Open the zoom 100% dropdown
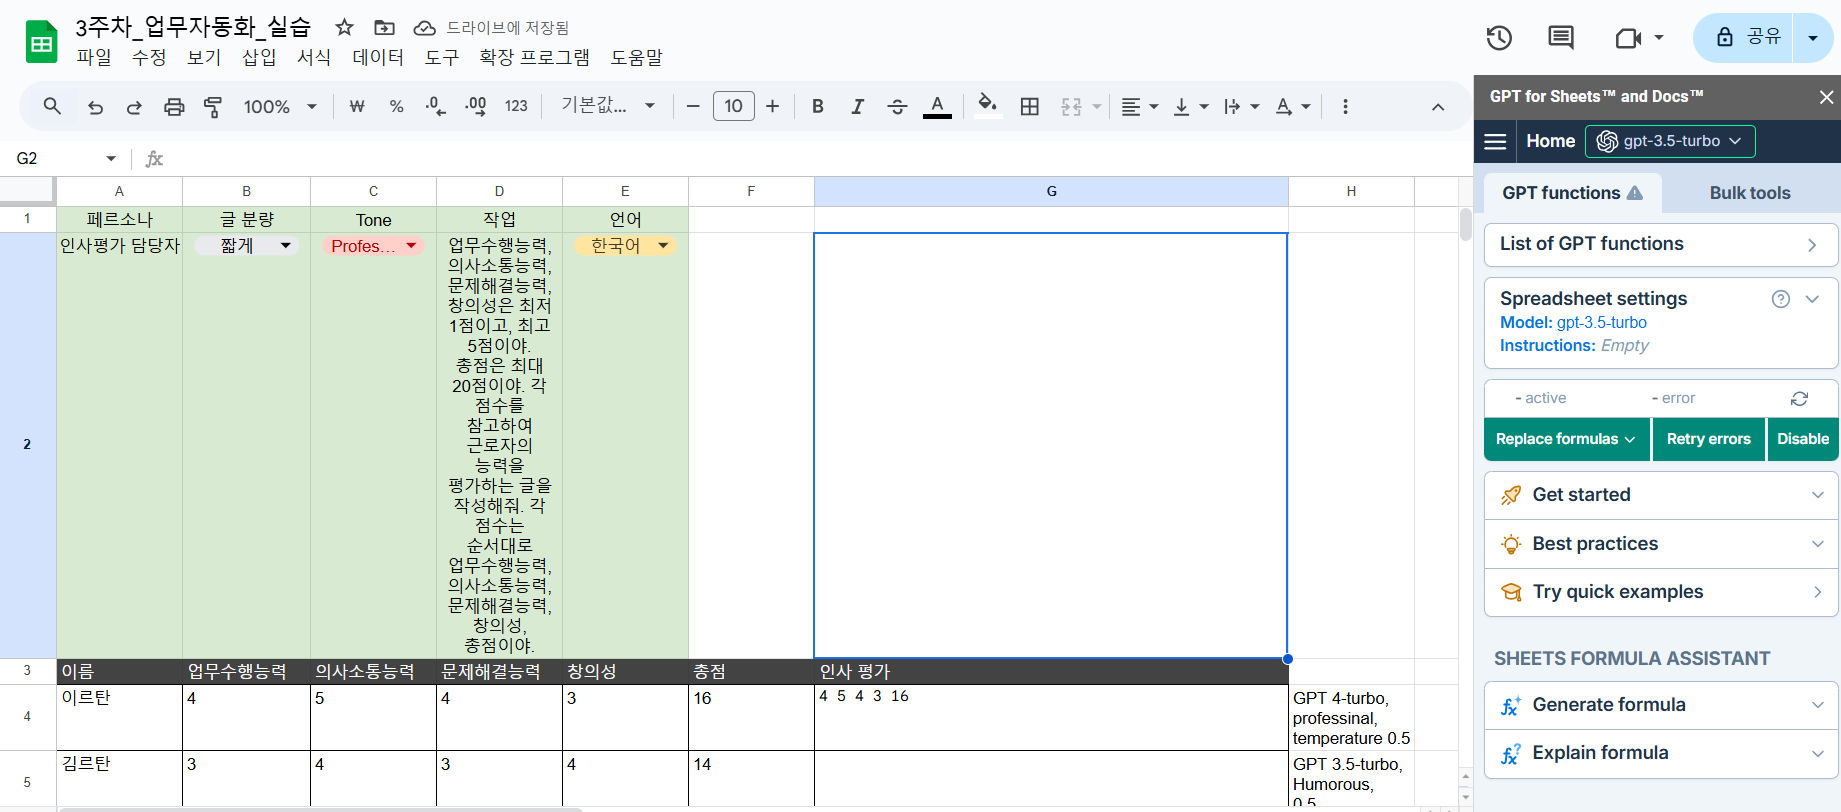Screen dimensions: 1841x812 pyautogui.click(x=280, y=106)
